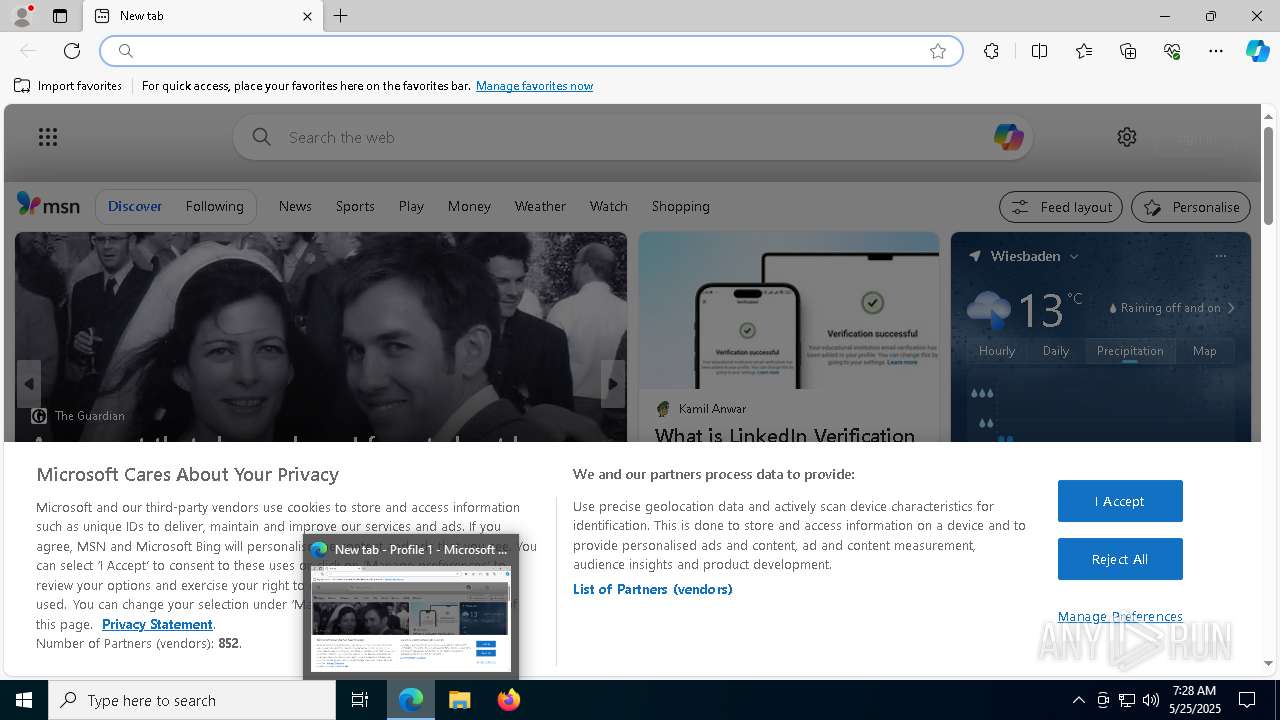Expand the Wiesbaden location dropdown
Screen dimensions: 1280x720
point(1074,256)
